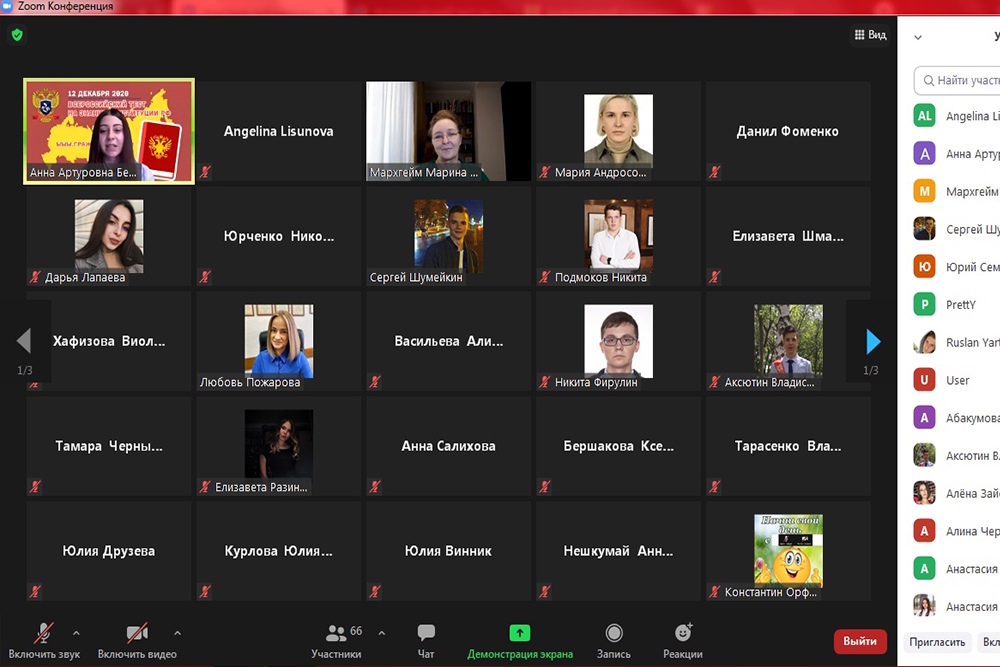Click Zoom logo in title bar
Screen dimensions: 1000x667
pyautogui.click(x=7, y=6)
